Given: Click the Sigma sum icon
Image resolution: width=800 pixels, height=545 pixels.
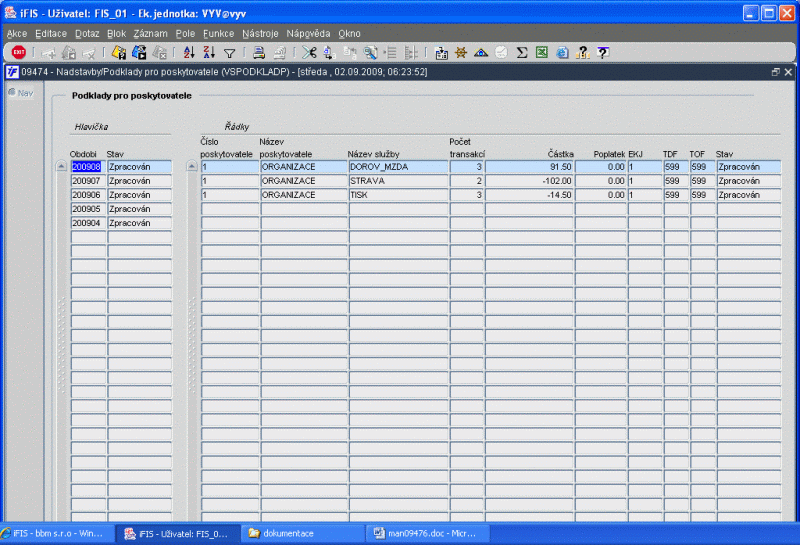Looking at the screenshot, I should pos(521,53).
